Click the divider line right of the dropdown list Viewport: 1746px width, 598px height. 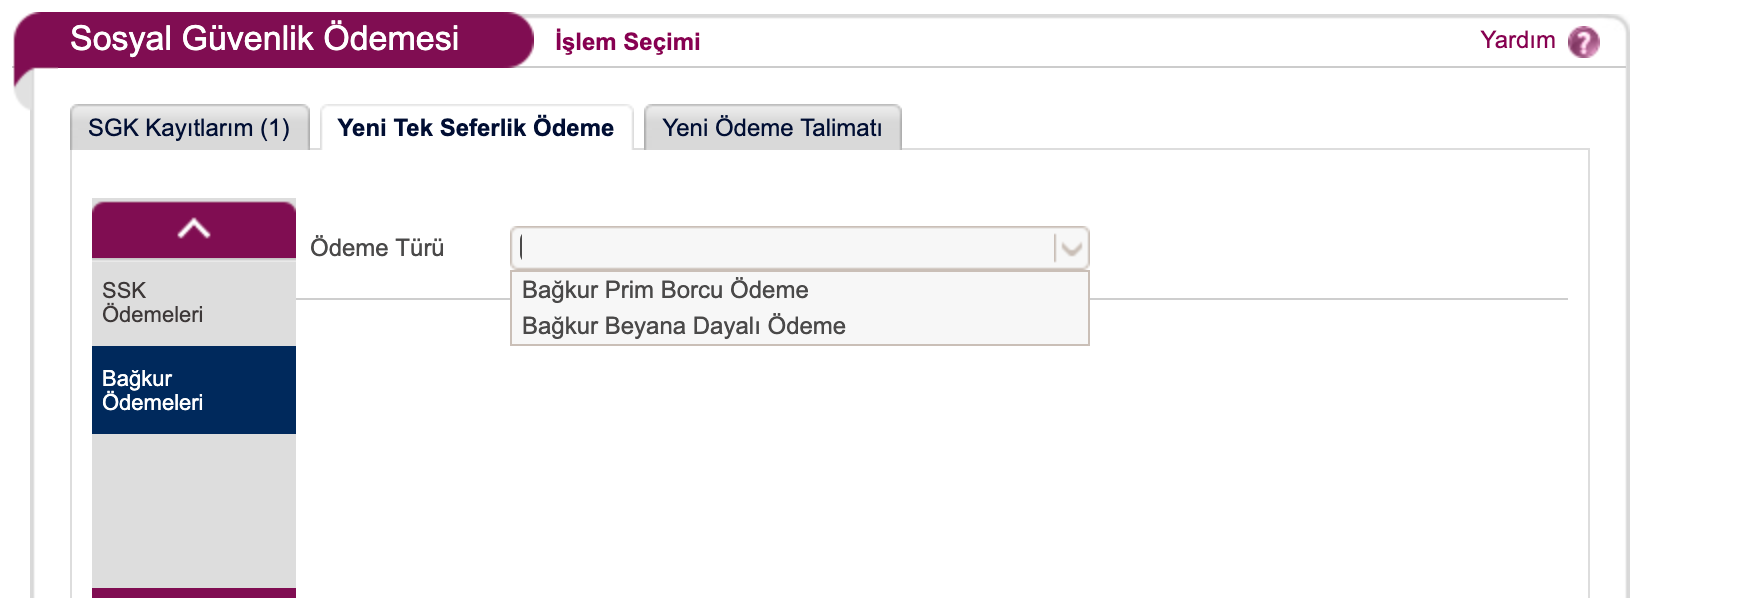click(x=1329, y=298)
